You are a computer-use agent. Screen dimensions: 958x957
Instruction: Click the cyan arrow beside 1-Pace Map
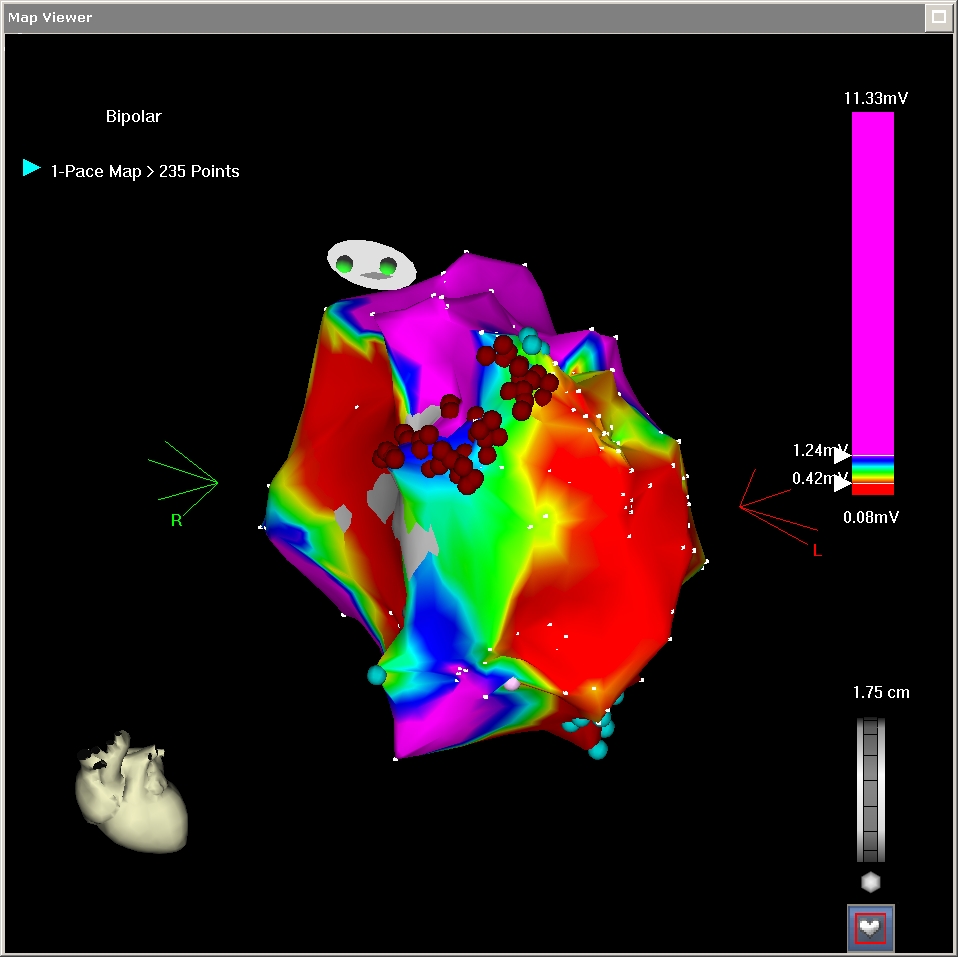tap(32, 168)
